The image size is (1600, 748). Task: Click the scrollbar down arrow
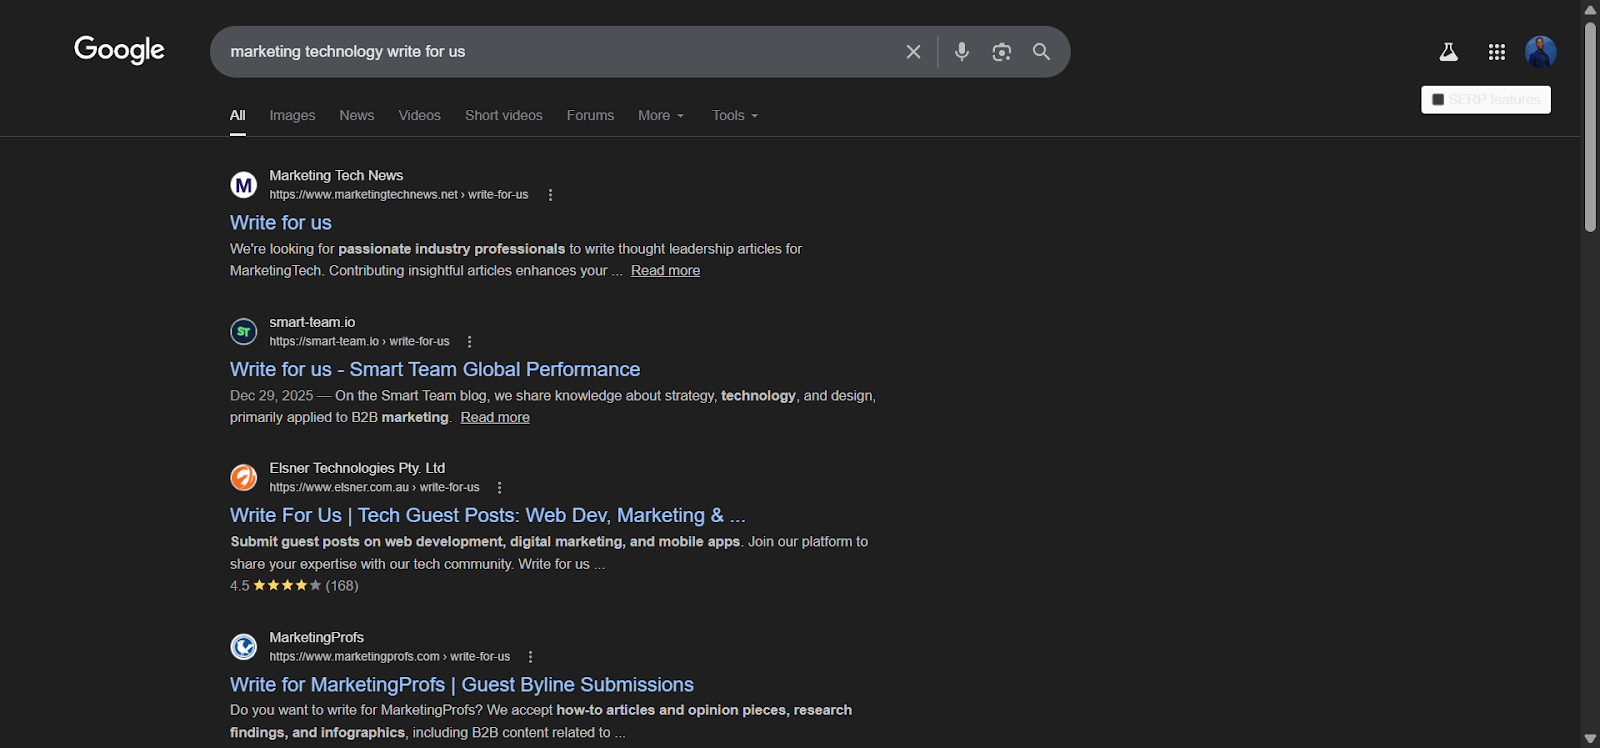[x=1590, y=738]
